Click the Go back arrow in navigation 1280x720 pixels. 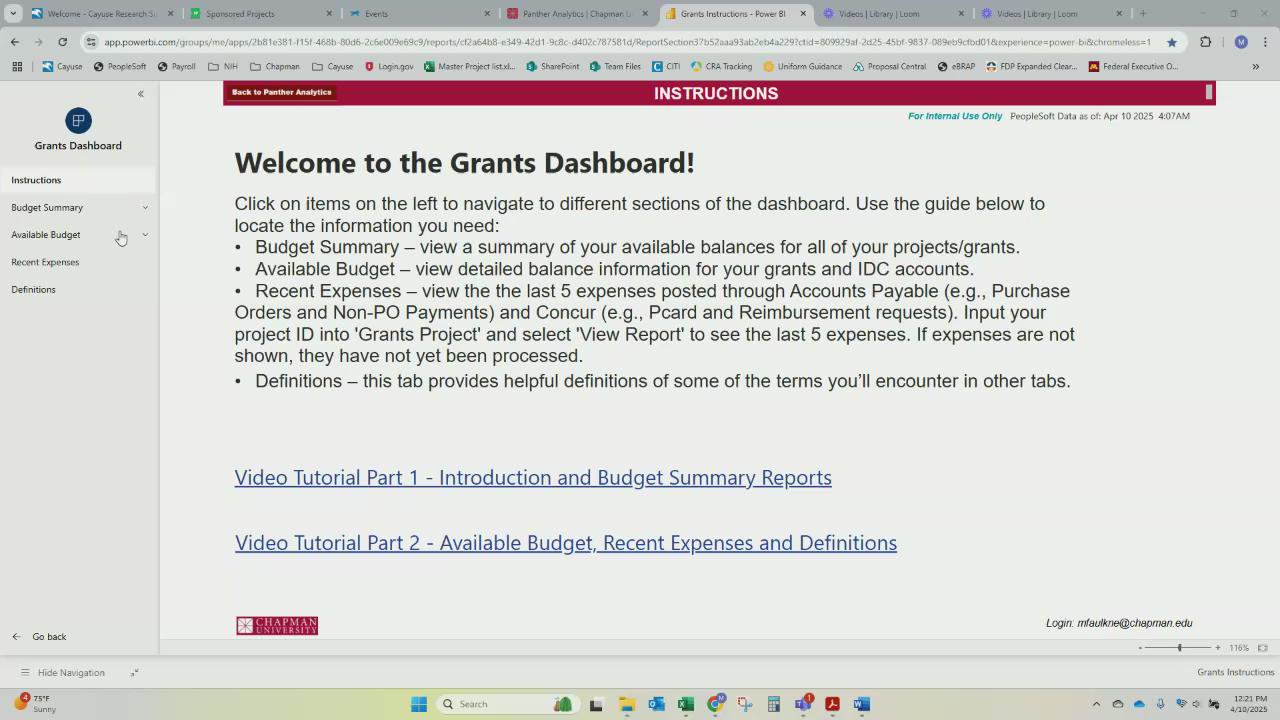click(16, 637)
